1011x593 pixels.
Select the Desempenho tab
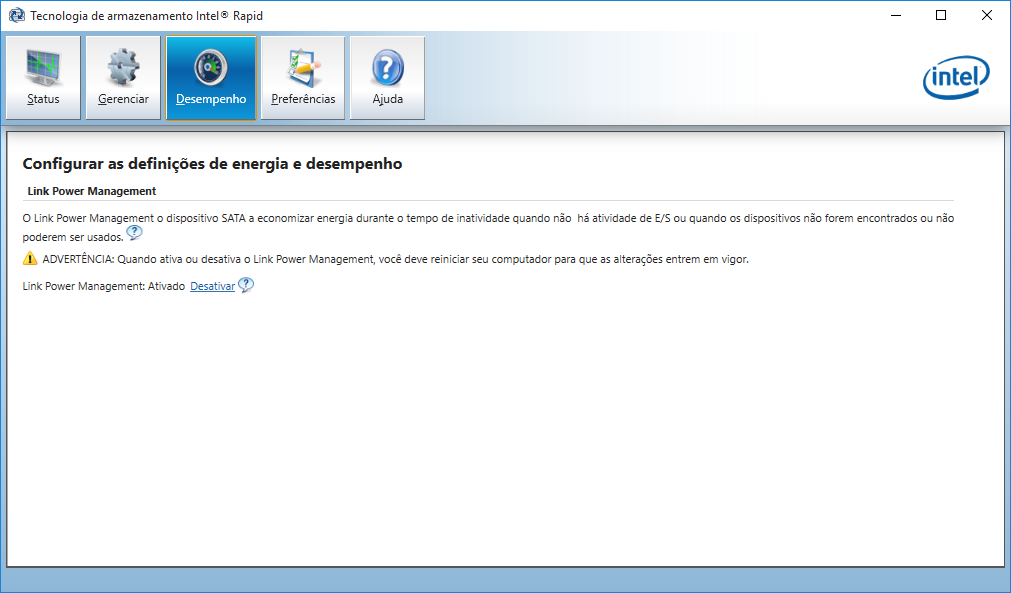211,78
